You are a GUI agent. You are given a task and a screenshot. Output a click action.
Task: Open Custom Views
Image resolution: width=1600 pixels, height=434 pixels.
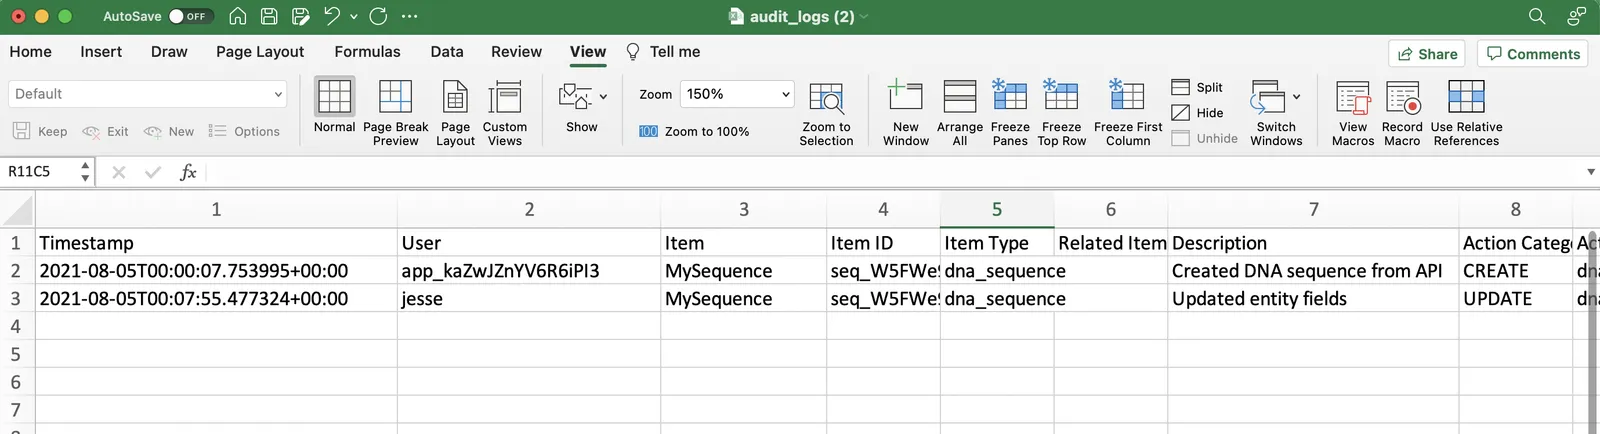[505, 113]
